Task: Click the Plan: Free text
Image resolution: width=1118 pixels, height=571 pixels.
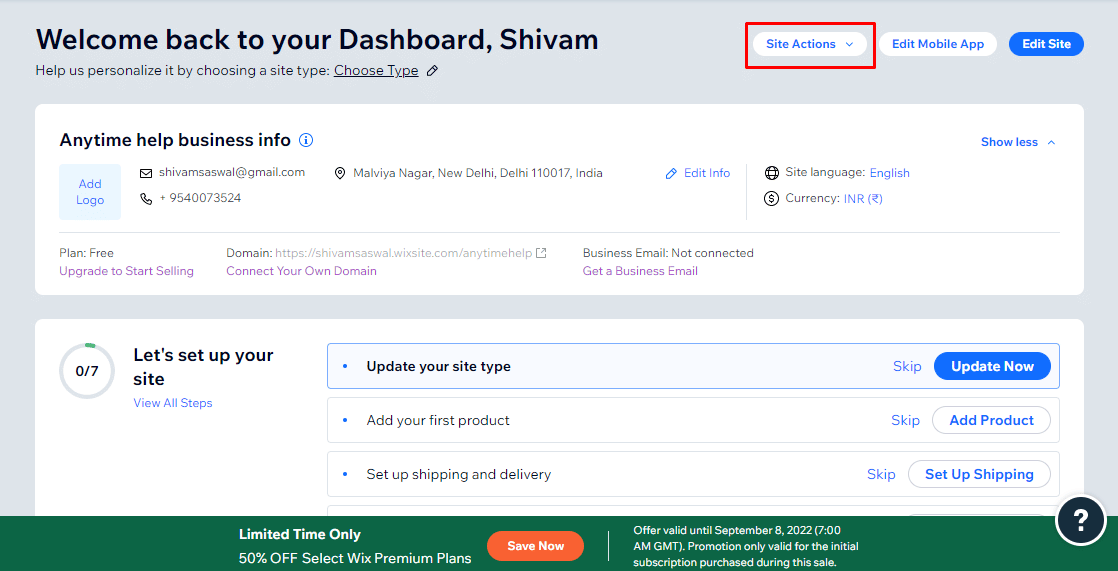Action: (x=86, y=253)
